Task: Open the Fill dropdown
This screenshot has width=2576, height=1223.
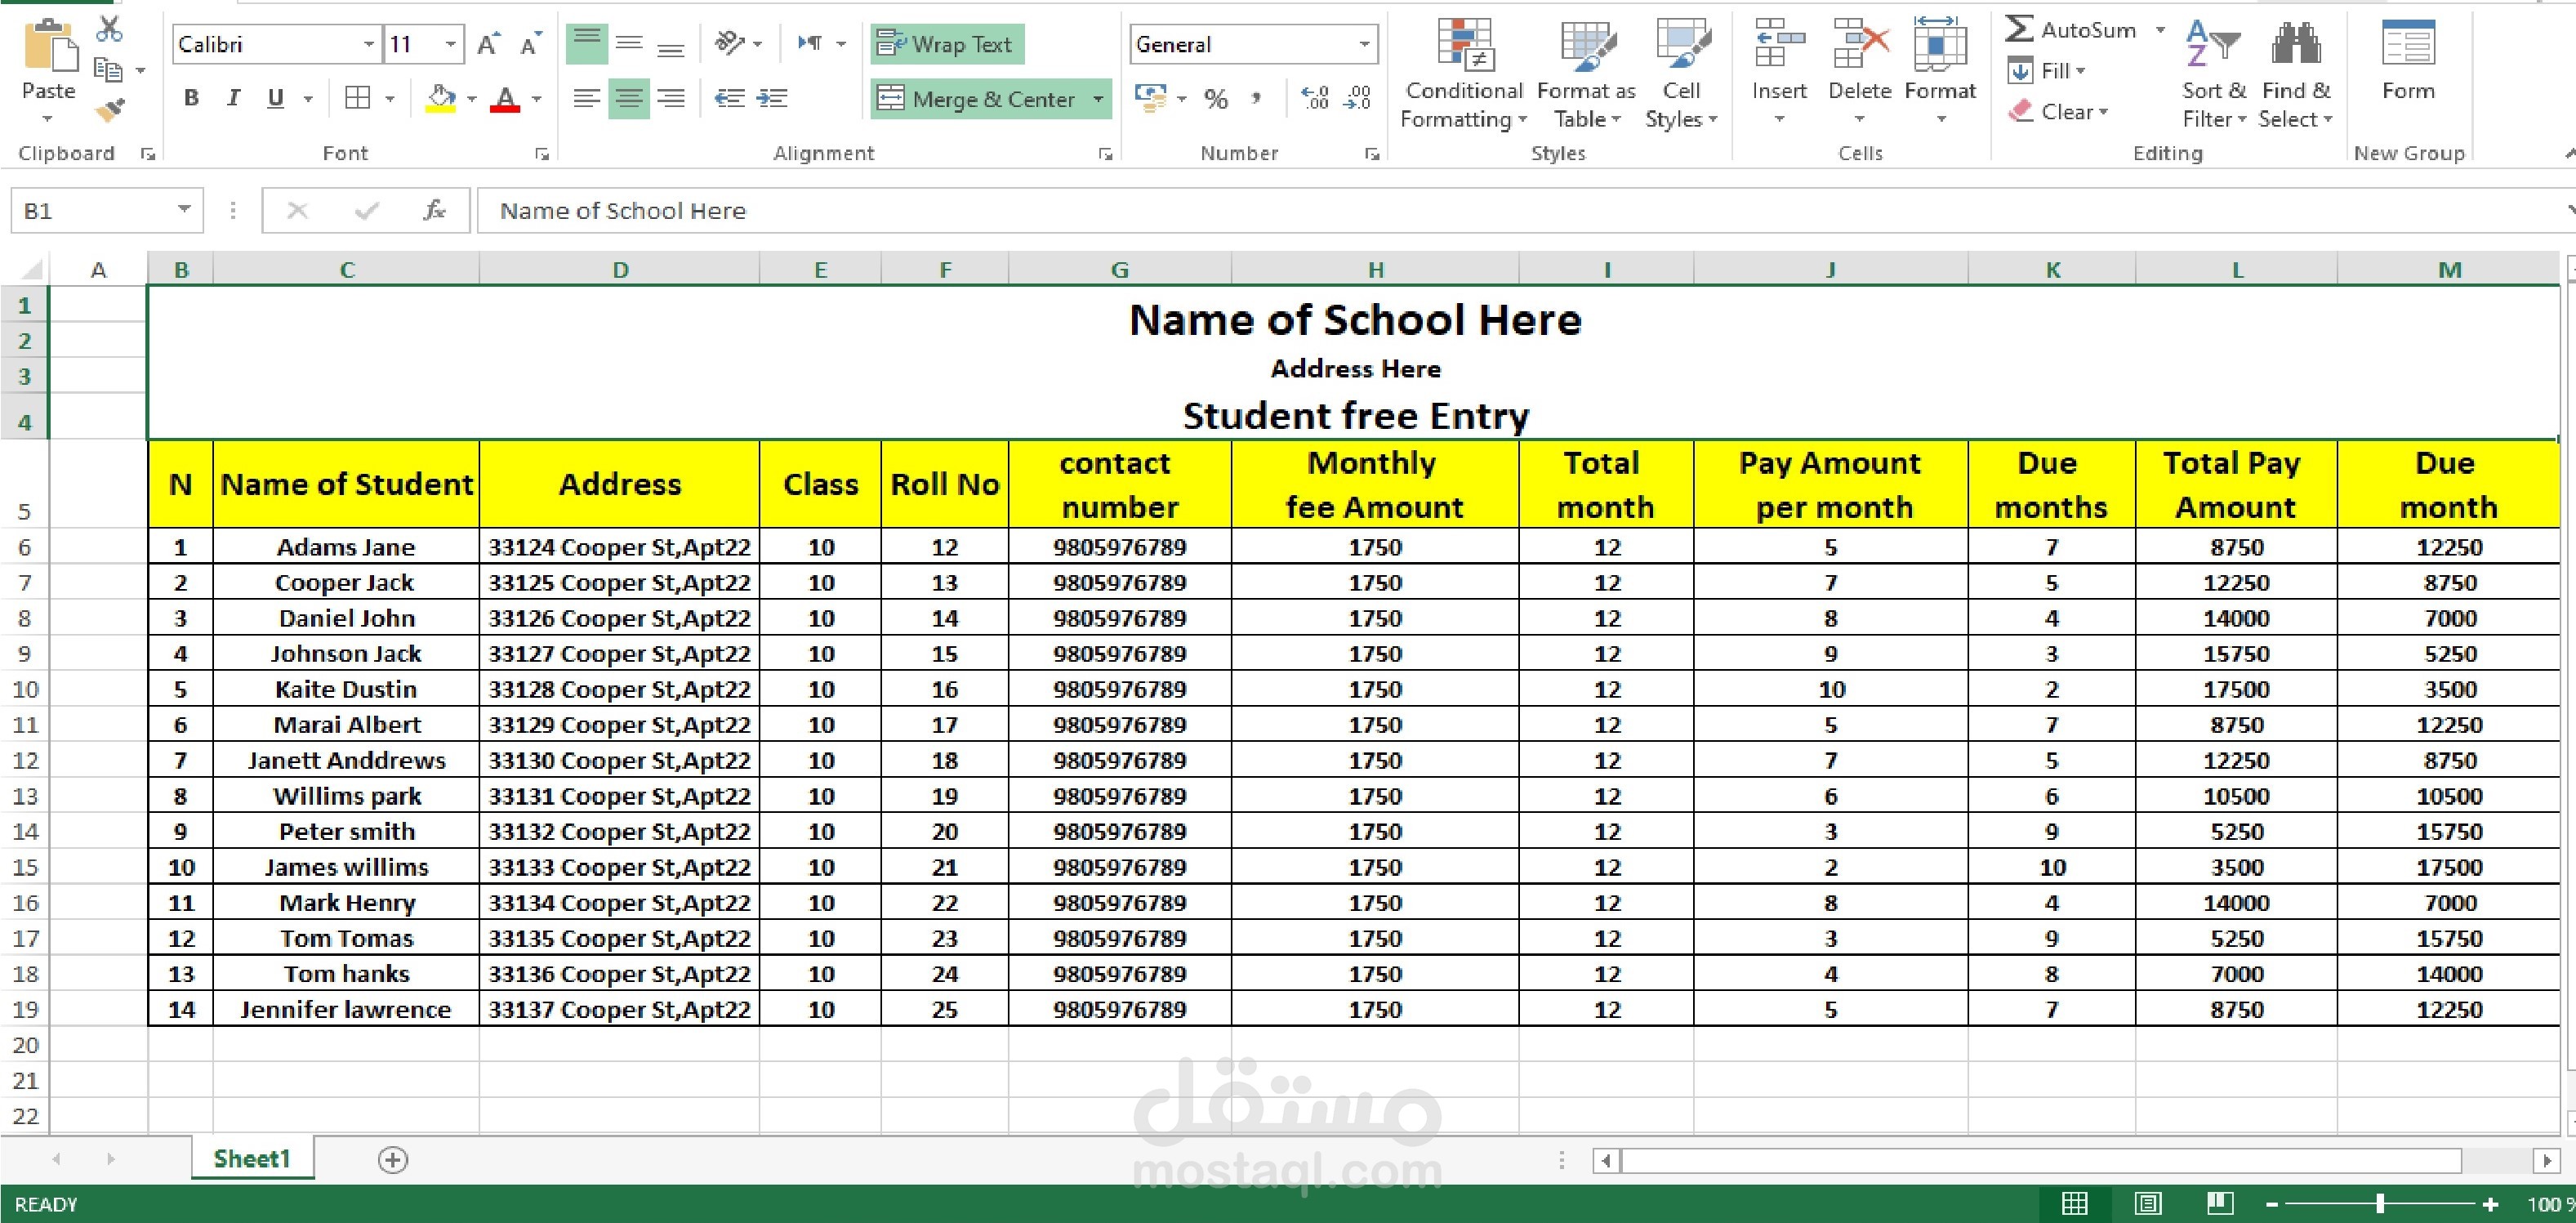Action: 2048,70
